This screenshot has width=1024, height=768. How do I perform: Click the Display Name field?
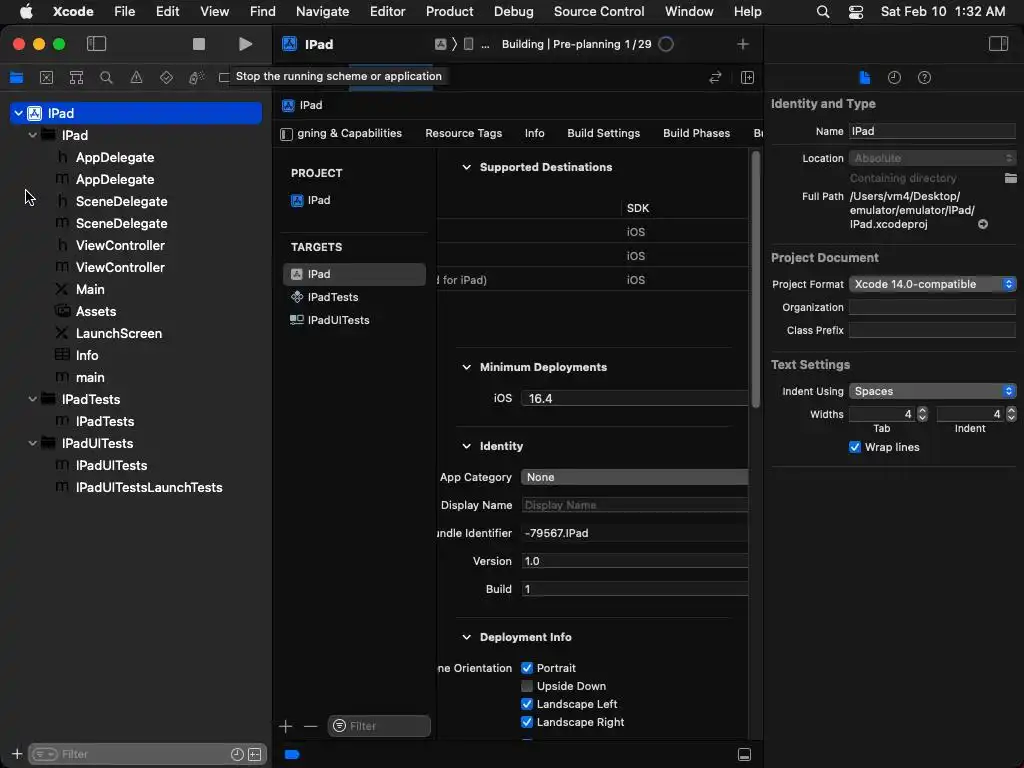pos(635,505)
